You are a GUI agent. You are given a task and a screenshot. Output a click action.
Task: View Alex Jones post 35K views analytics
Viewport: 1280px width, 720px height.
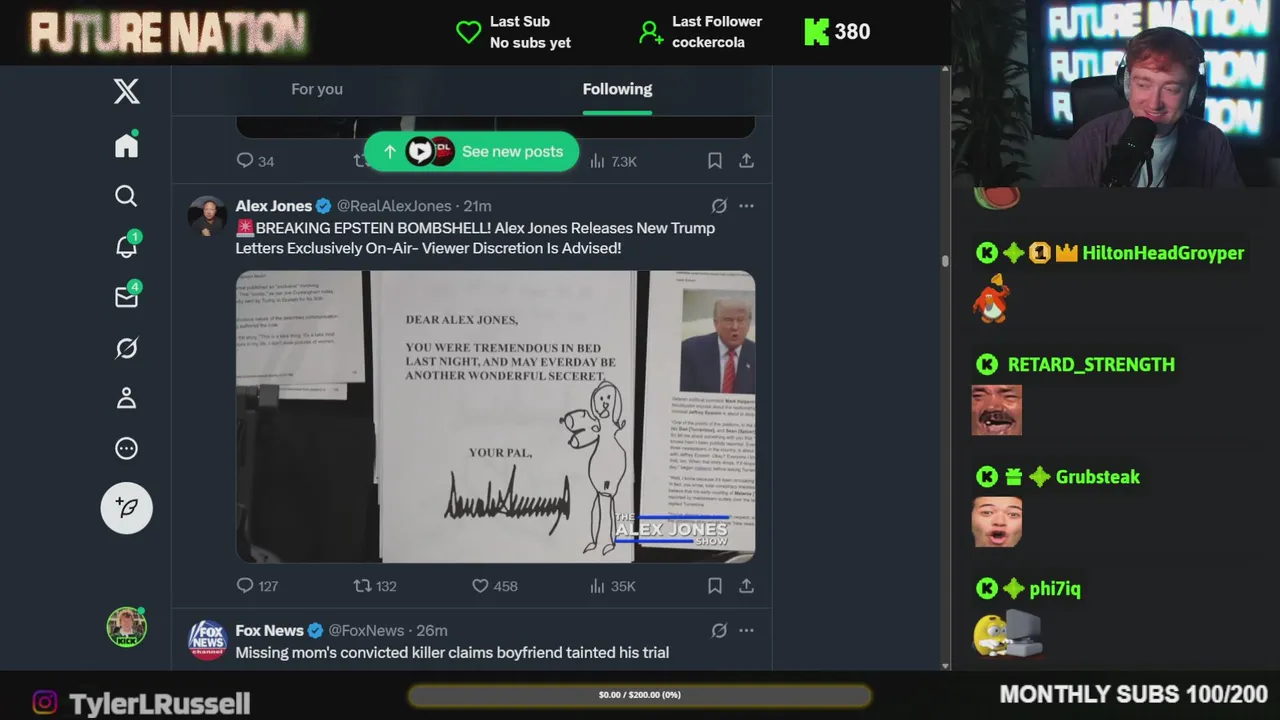tap(613, 586)
